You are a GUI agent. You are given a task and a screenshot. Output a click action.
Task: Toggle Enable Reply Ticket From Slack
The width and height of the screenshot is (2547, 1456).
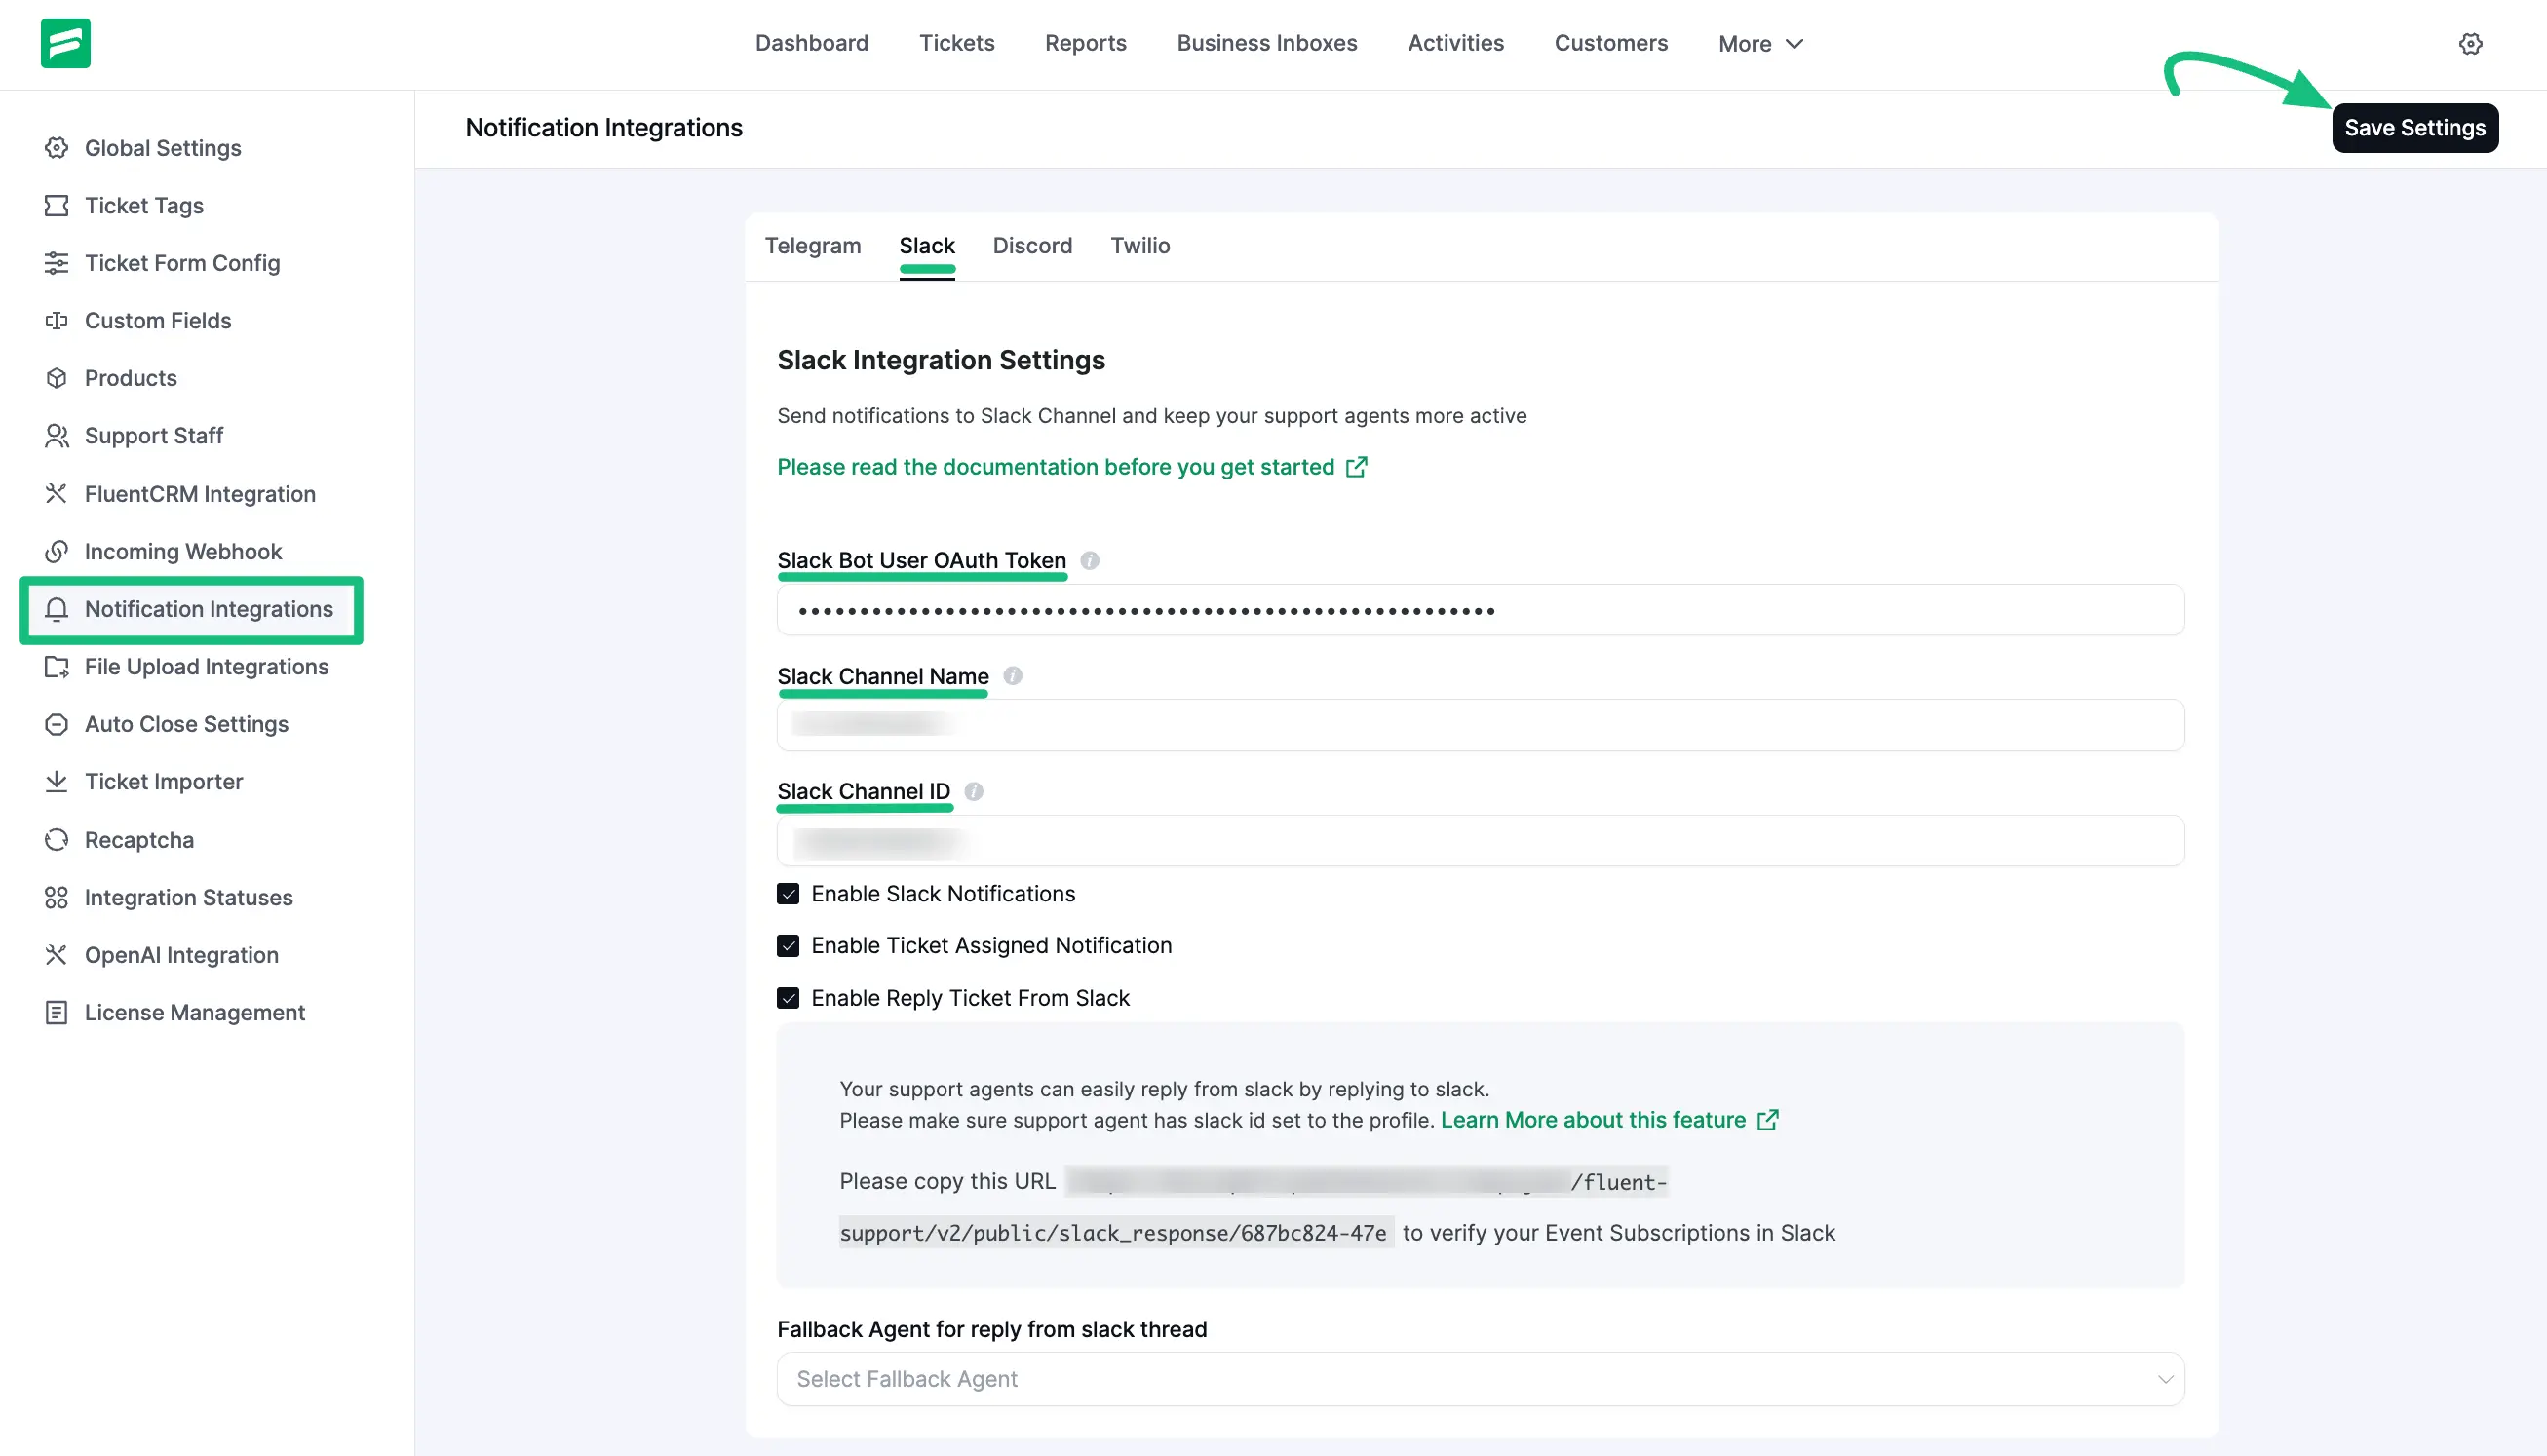coord(788,997)
